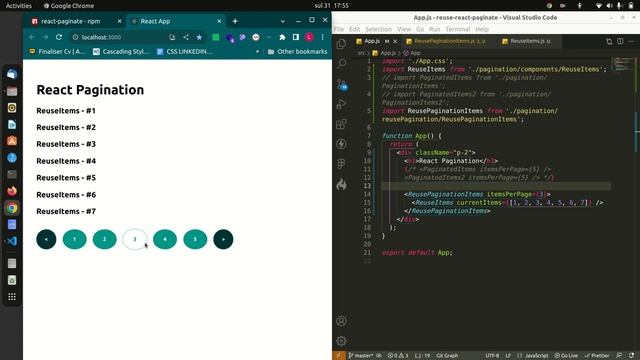640x360 pixels.
Task: Close the App.js editor tab
Action: (x=395, y=41)
